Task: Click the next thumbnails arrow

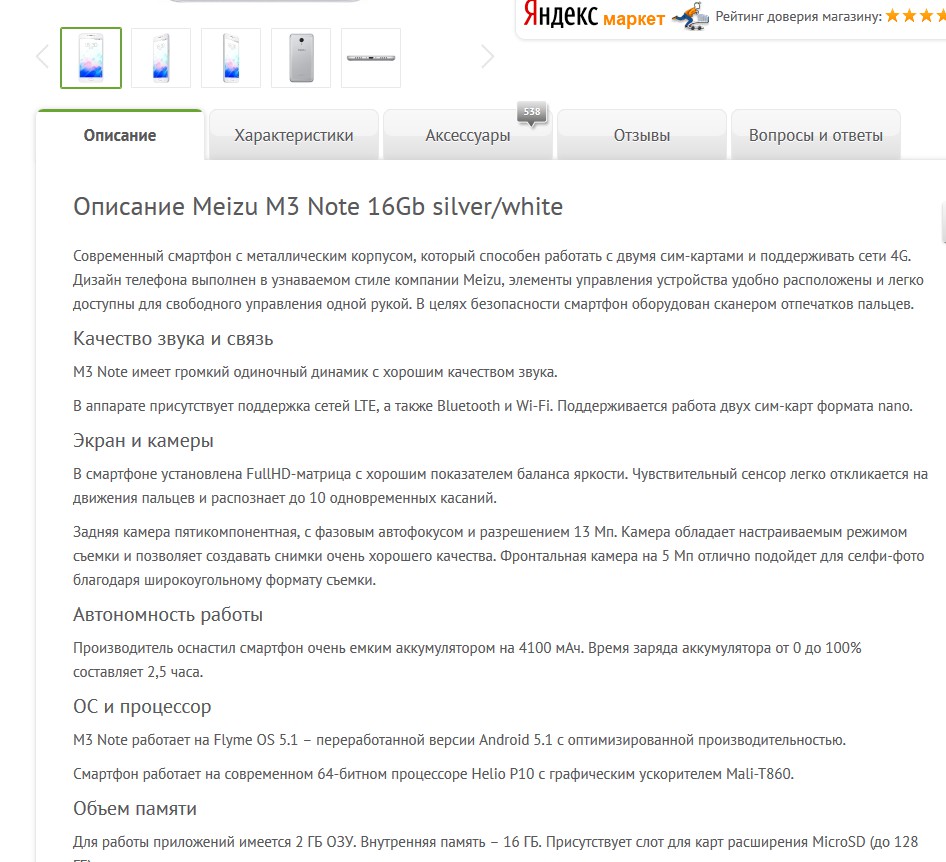Action: click(487, 57)
